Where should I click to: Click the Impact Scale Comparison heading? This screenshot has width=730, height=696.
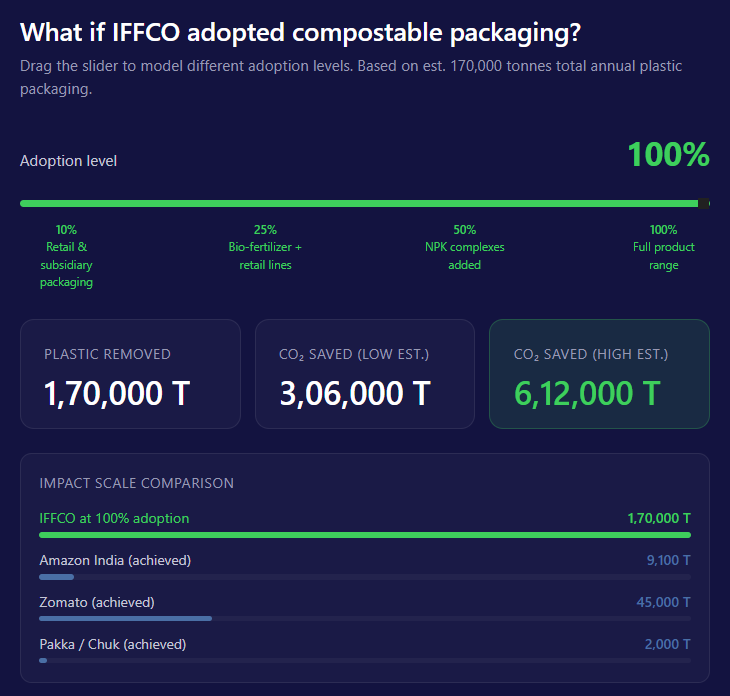(x=136, y=483)
